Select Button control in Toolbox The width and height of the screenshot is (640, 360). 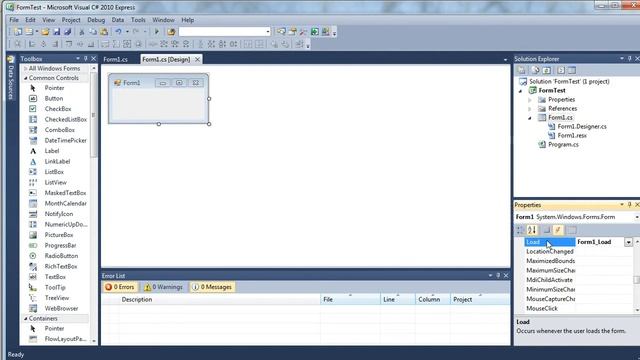[54, 98]
